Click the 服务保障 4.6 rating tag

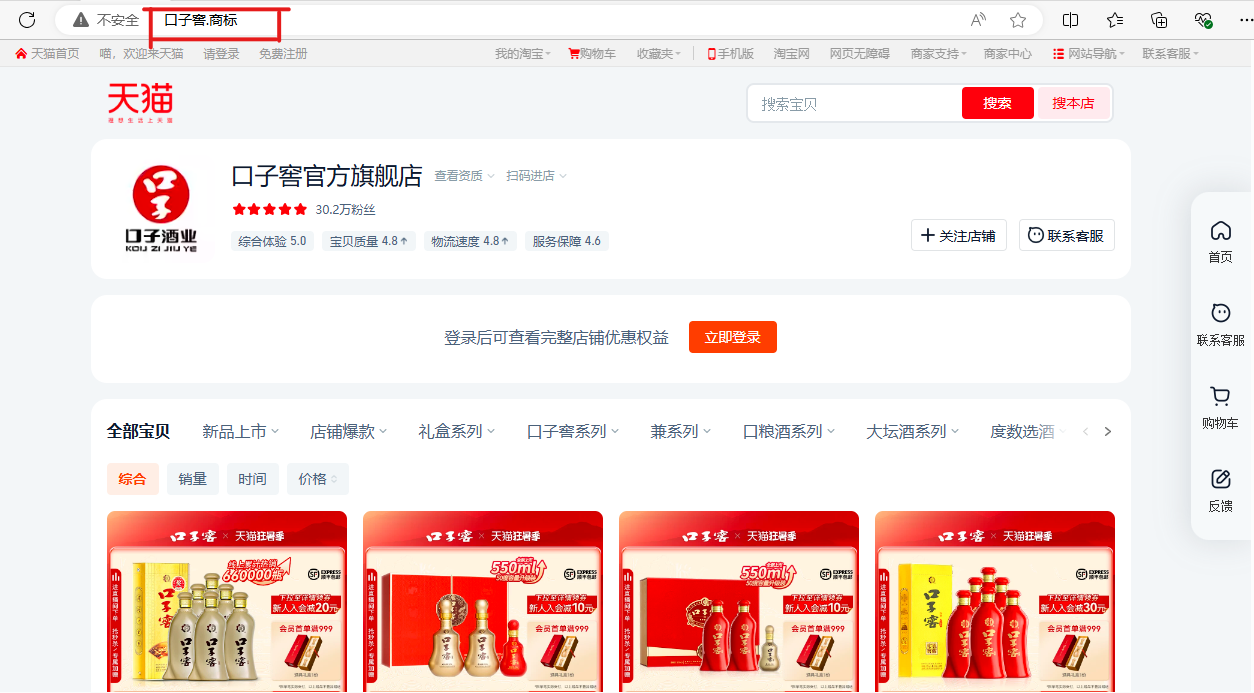pyautogui.click(x=567, y=241)
